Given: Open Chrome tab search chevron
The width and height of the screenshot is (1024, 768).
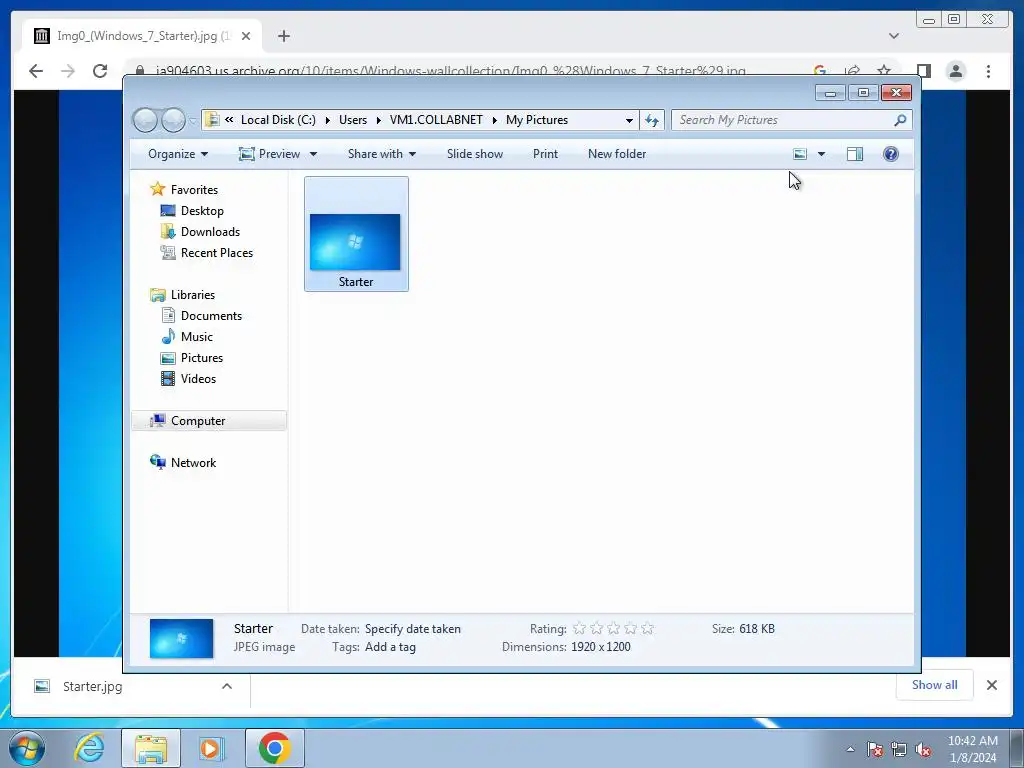Looking at the screenshot, I should [x=894, y=36].
